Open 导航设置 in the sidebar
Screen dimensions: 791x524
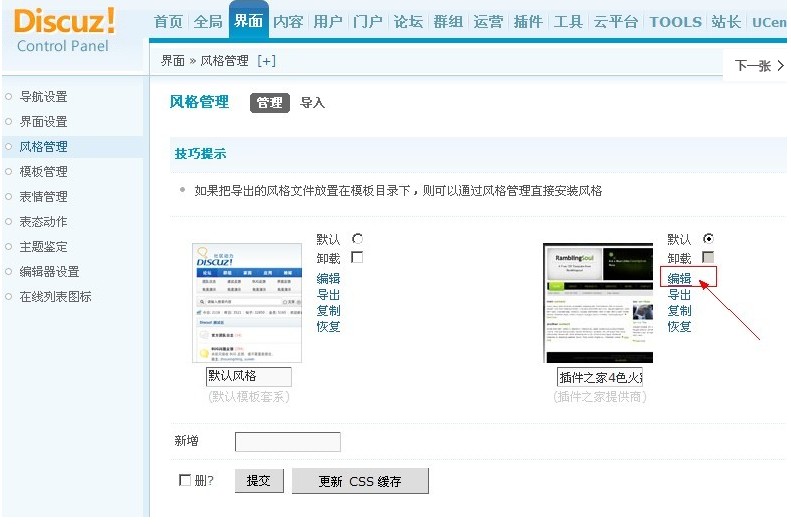[x=43, y=96]
